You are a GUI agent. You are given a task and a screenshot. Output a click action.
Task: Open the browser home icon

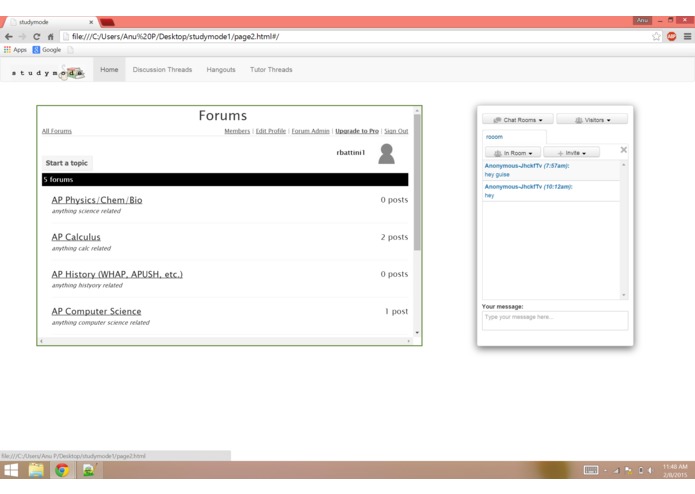tap(51, 37)
